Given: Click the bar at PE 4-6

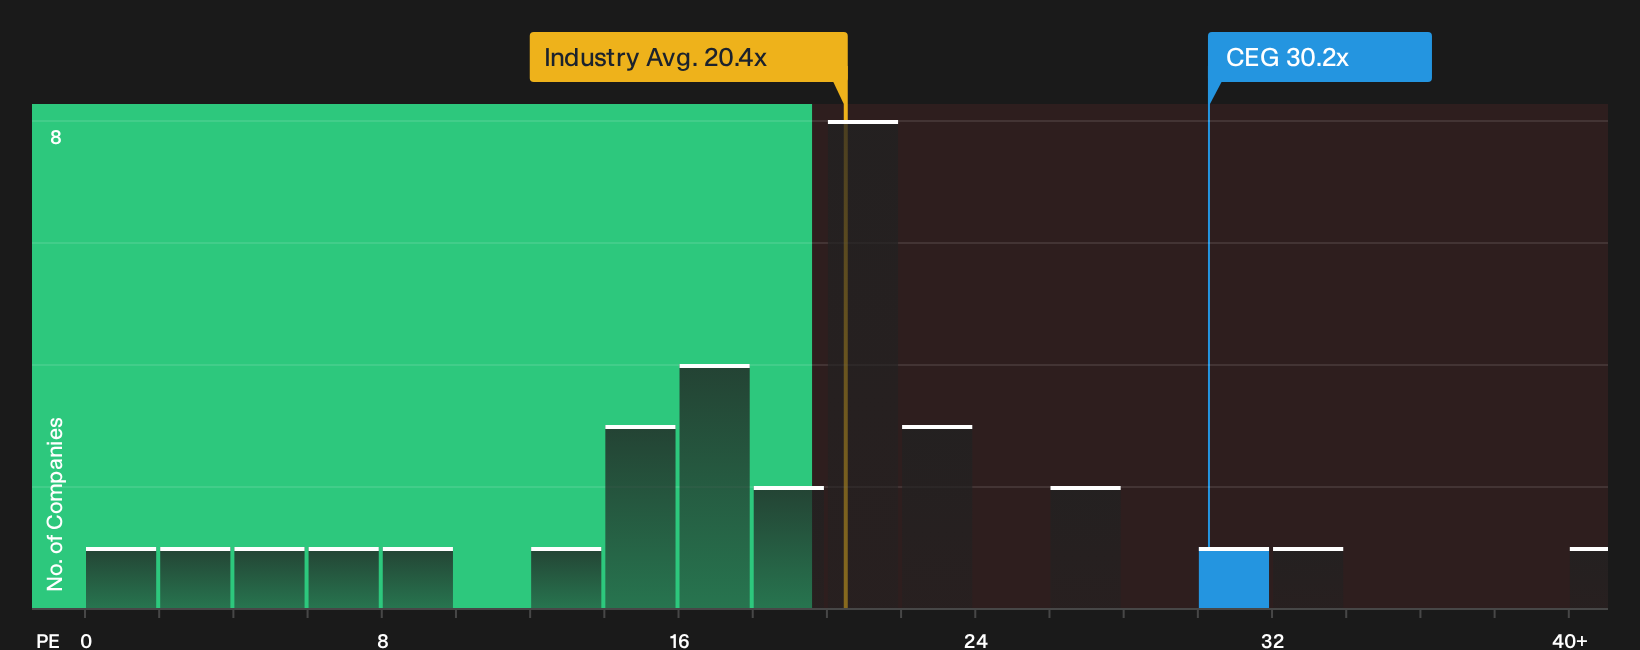Looking at the screenshot, I should 269,578.
